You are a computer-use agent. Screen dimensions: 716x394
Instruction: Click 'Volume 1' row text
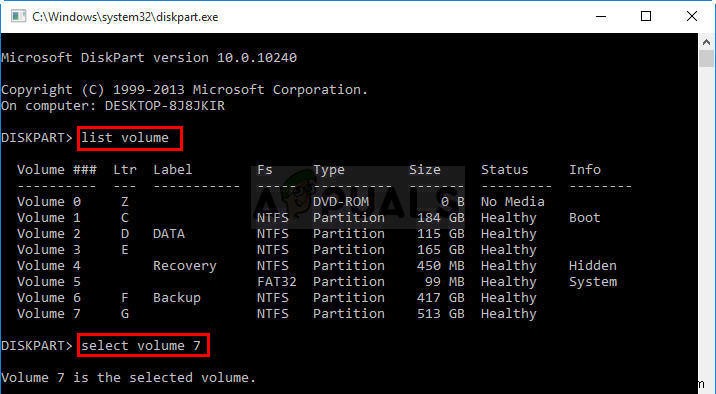pyautogui.click(x=49, y=218)
